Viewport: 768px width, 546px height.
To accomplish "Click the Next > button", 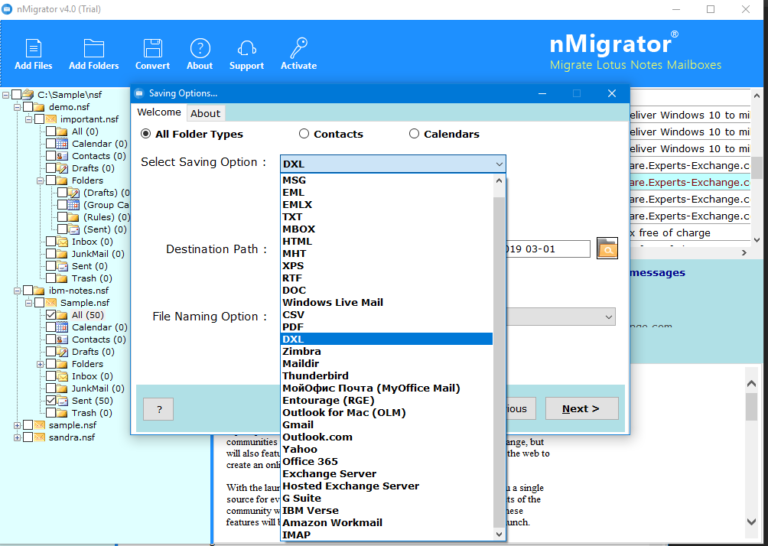I will 581,408.
